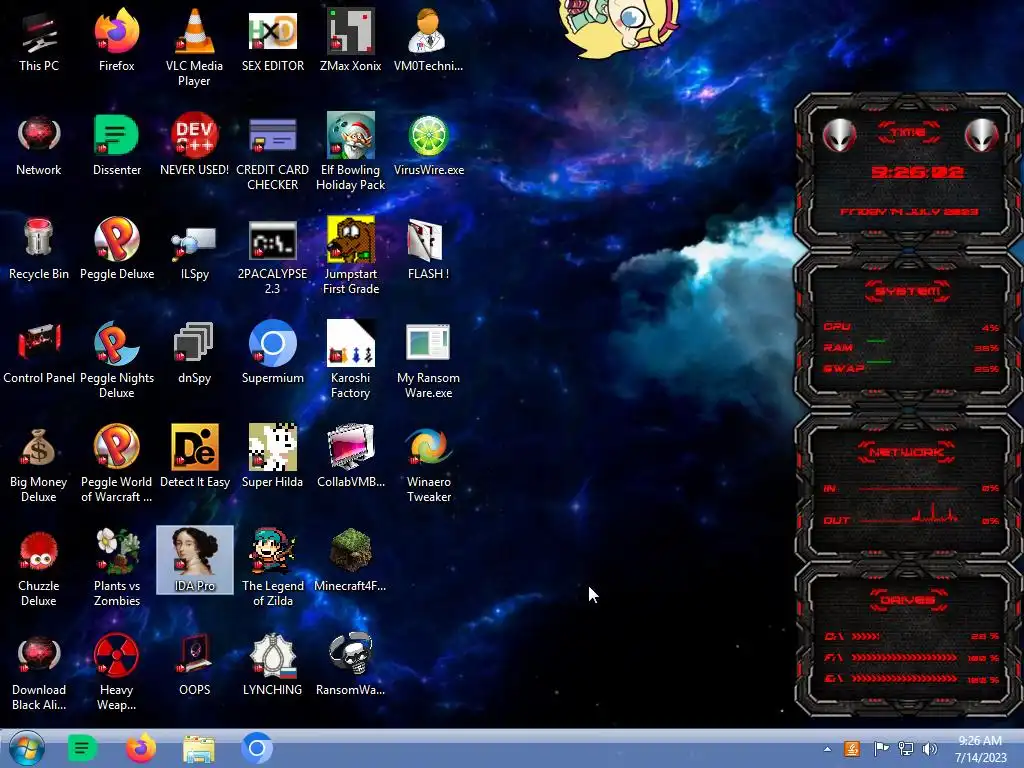Open the Dissenter desktop shortcut
Screen dimensions: 1024x768
click(x=116, y=145)
